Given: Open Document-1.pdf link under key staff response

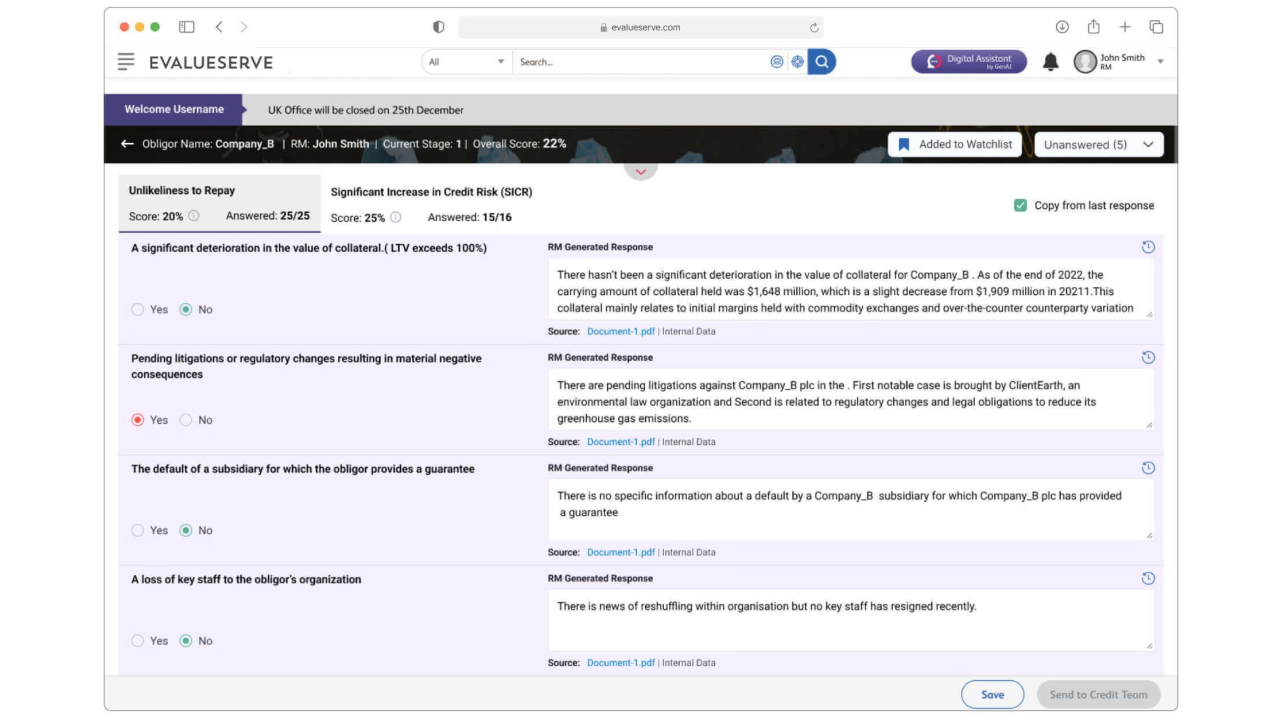Looking at the screenshot, I should tap(621, 663).
